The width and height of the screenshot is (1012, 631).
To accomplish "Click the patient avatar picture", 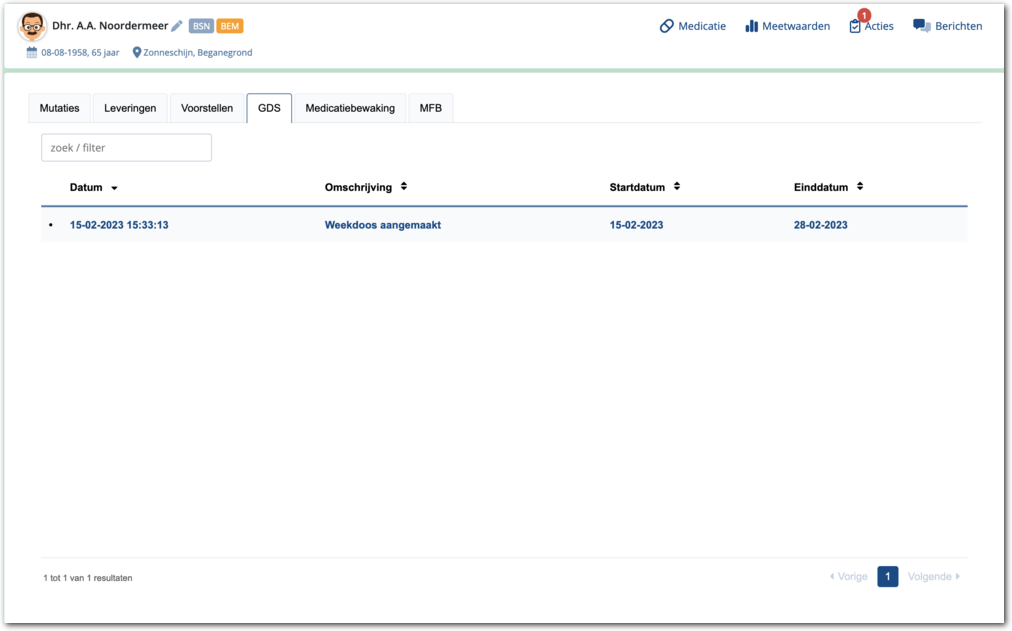I will click(32, 27).
